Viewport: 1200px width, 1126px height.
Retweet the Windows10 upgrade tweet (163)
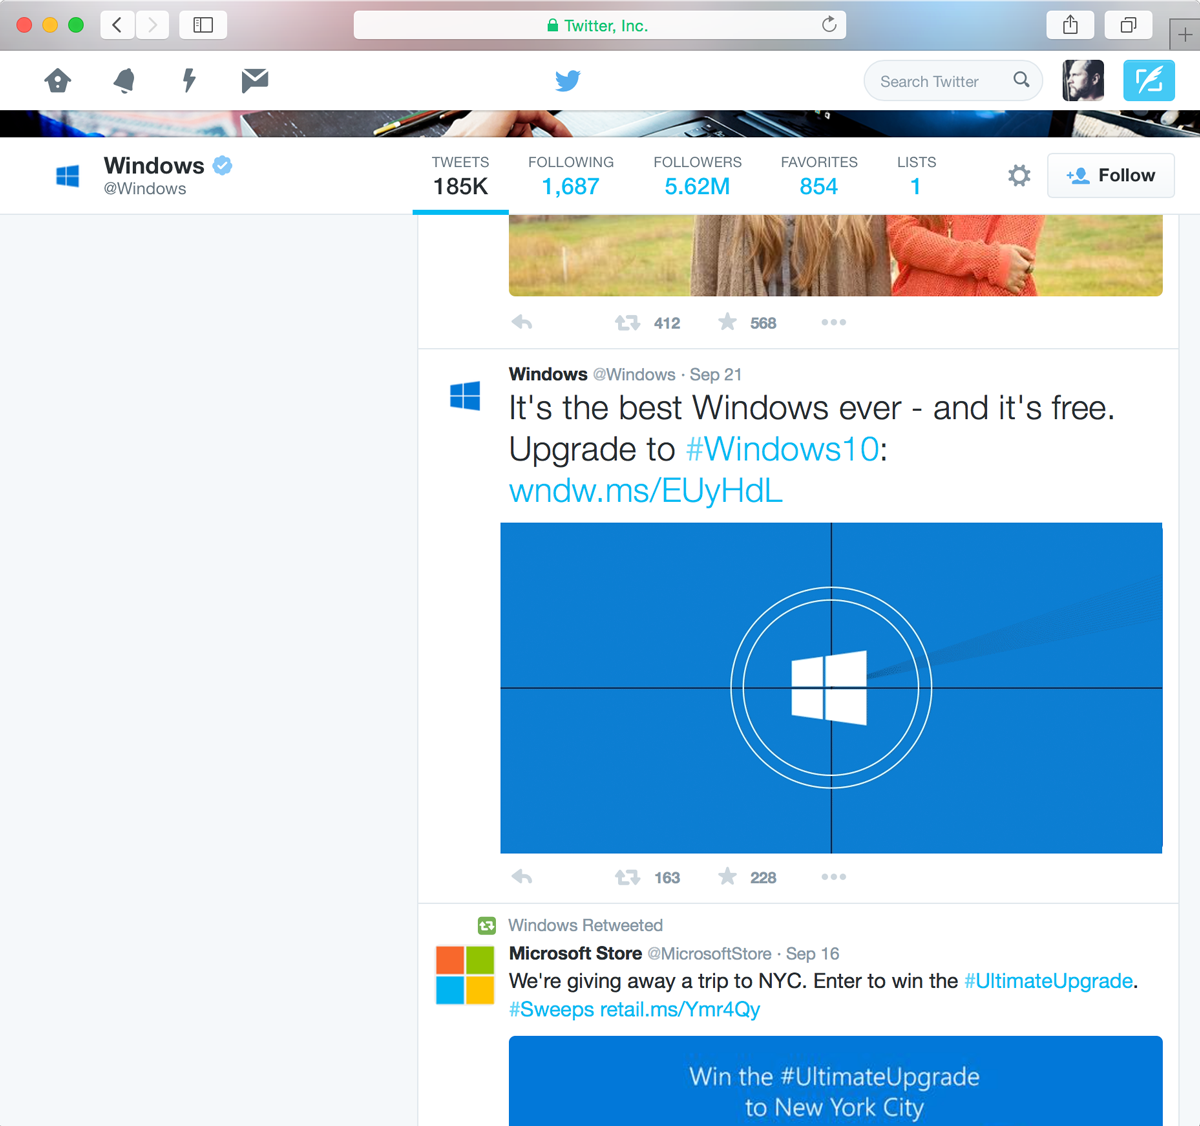coord(627,877)
